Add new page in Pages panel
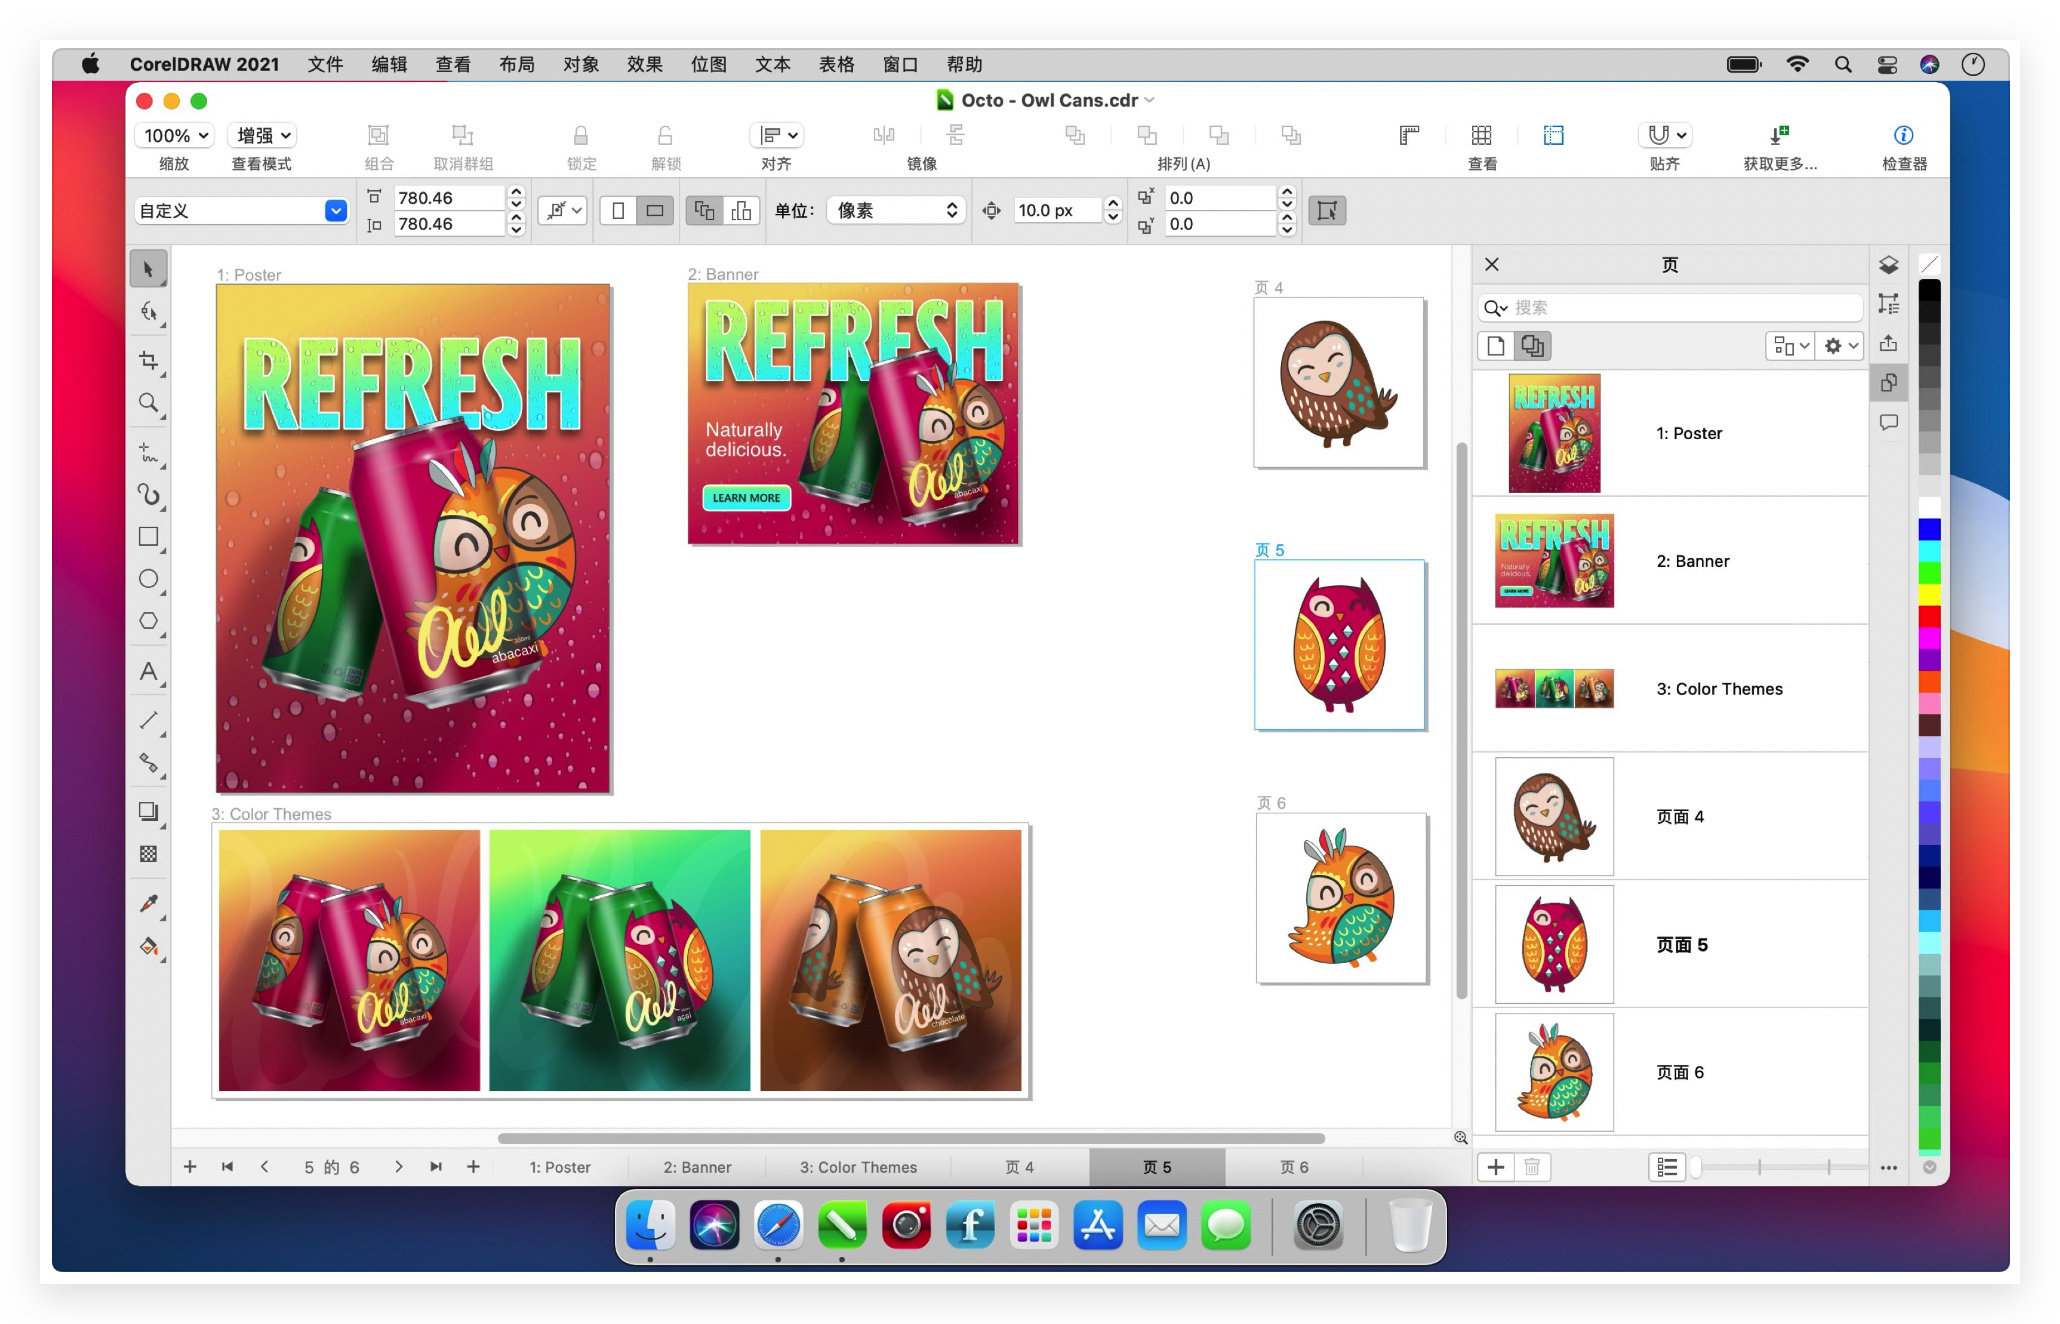 [1495, 1167]
